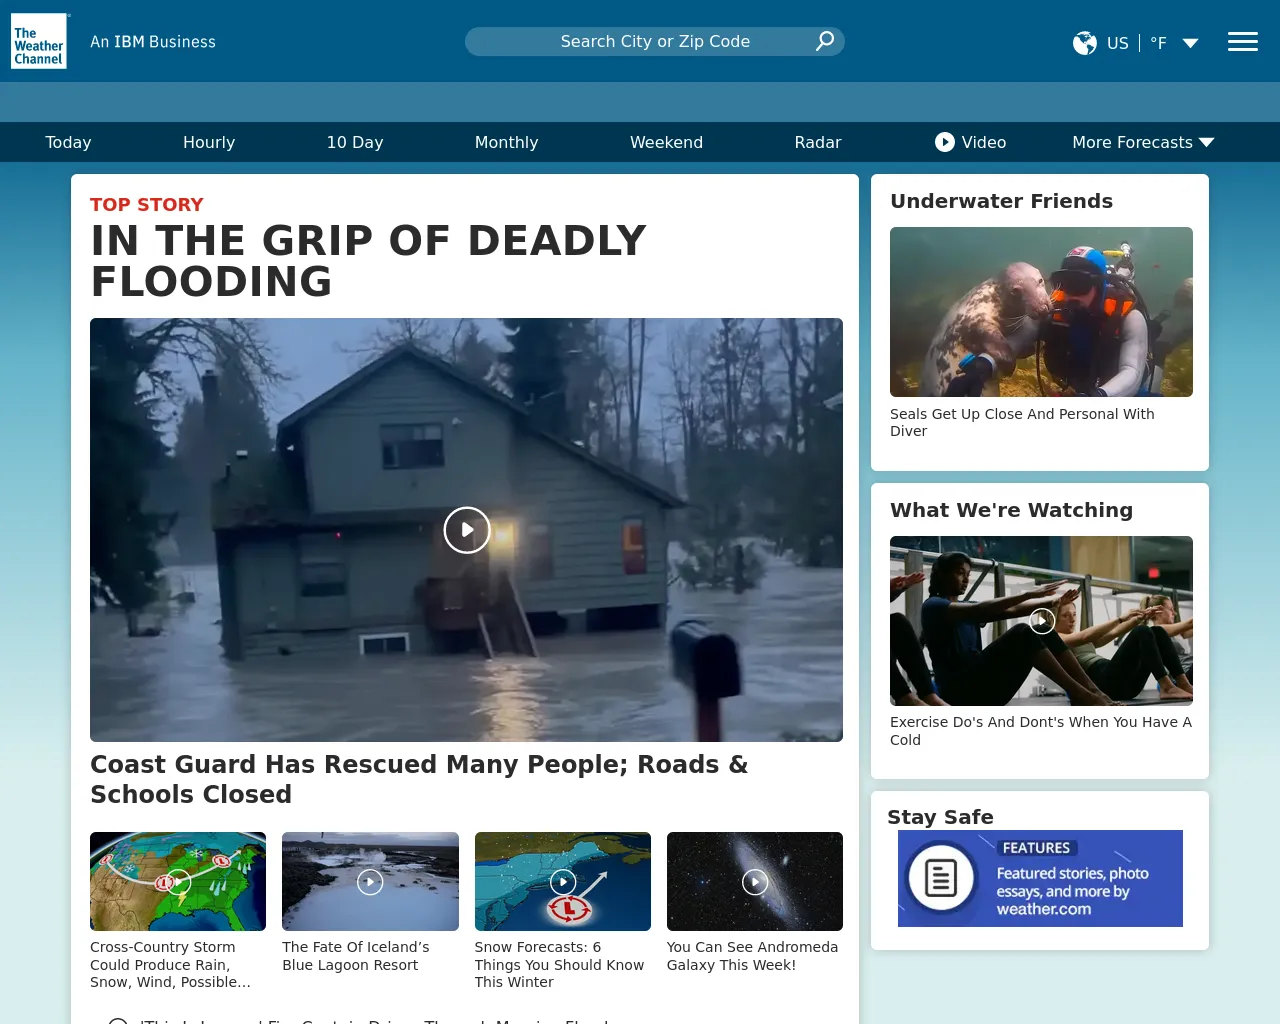The height and width of the screenshot is (1024, 1280).
Task: Play the exercise video in What We're Watching
Action: click(x=1041, y=621)
